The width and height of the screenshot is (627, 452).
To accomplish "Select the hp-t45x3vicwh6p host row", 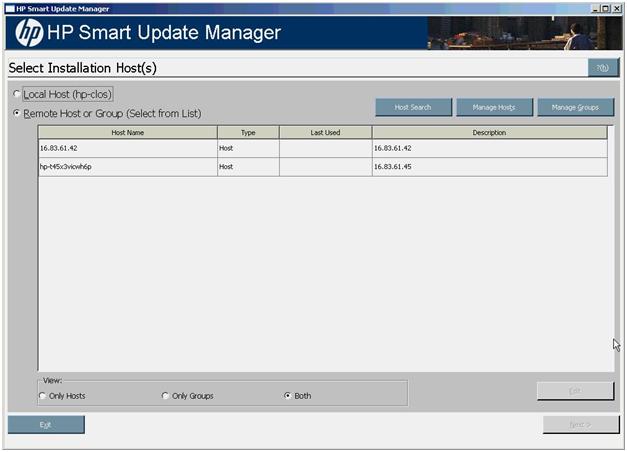I will [127, 166].
